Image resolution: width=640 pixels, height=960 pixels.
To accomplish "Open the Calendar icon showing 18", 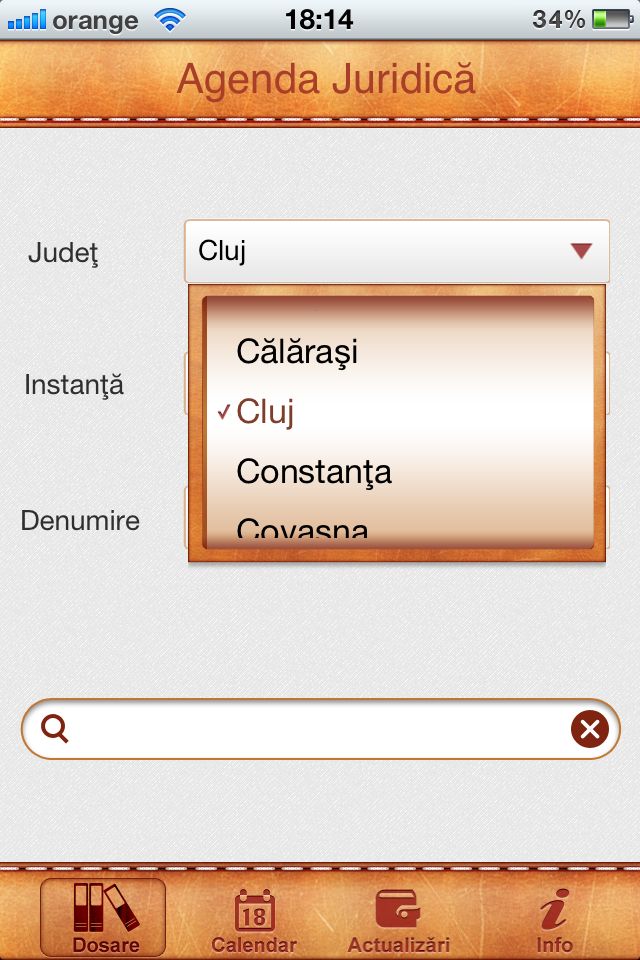I will click(254, 910).
